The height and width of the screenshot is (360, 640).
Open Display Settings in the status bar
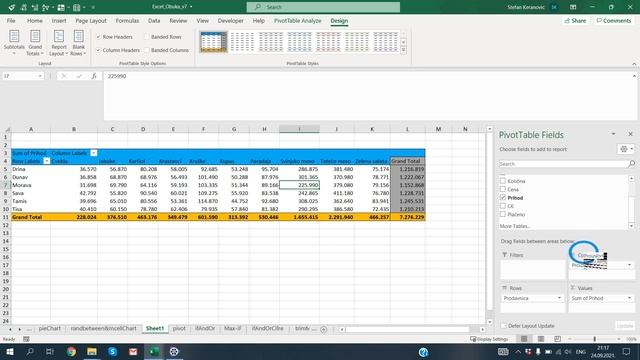tap(489, 339)
